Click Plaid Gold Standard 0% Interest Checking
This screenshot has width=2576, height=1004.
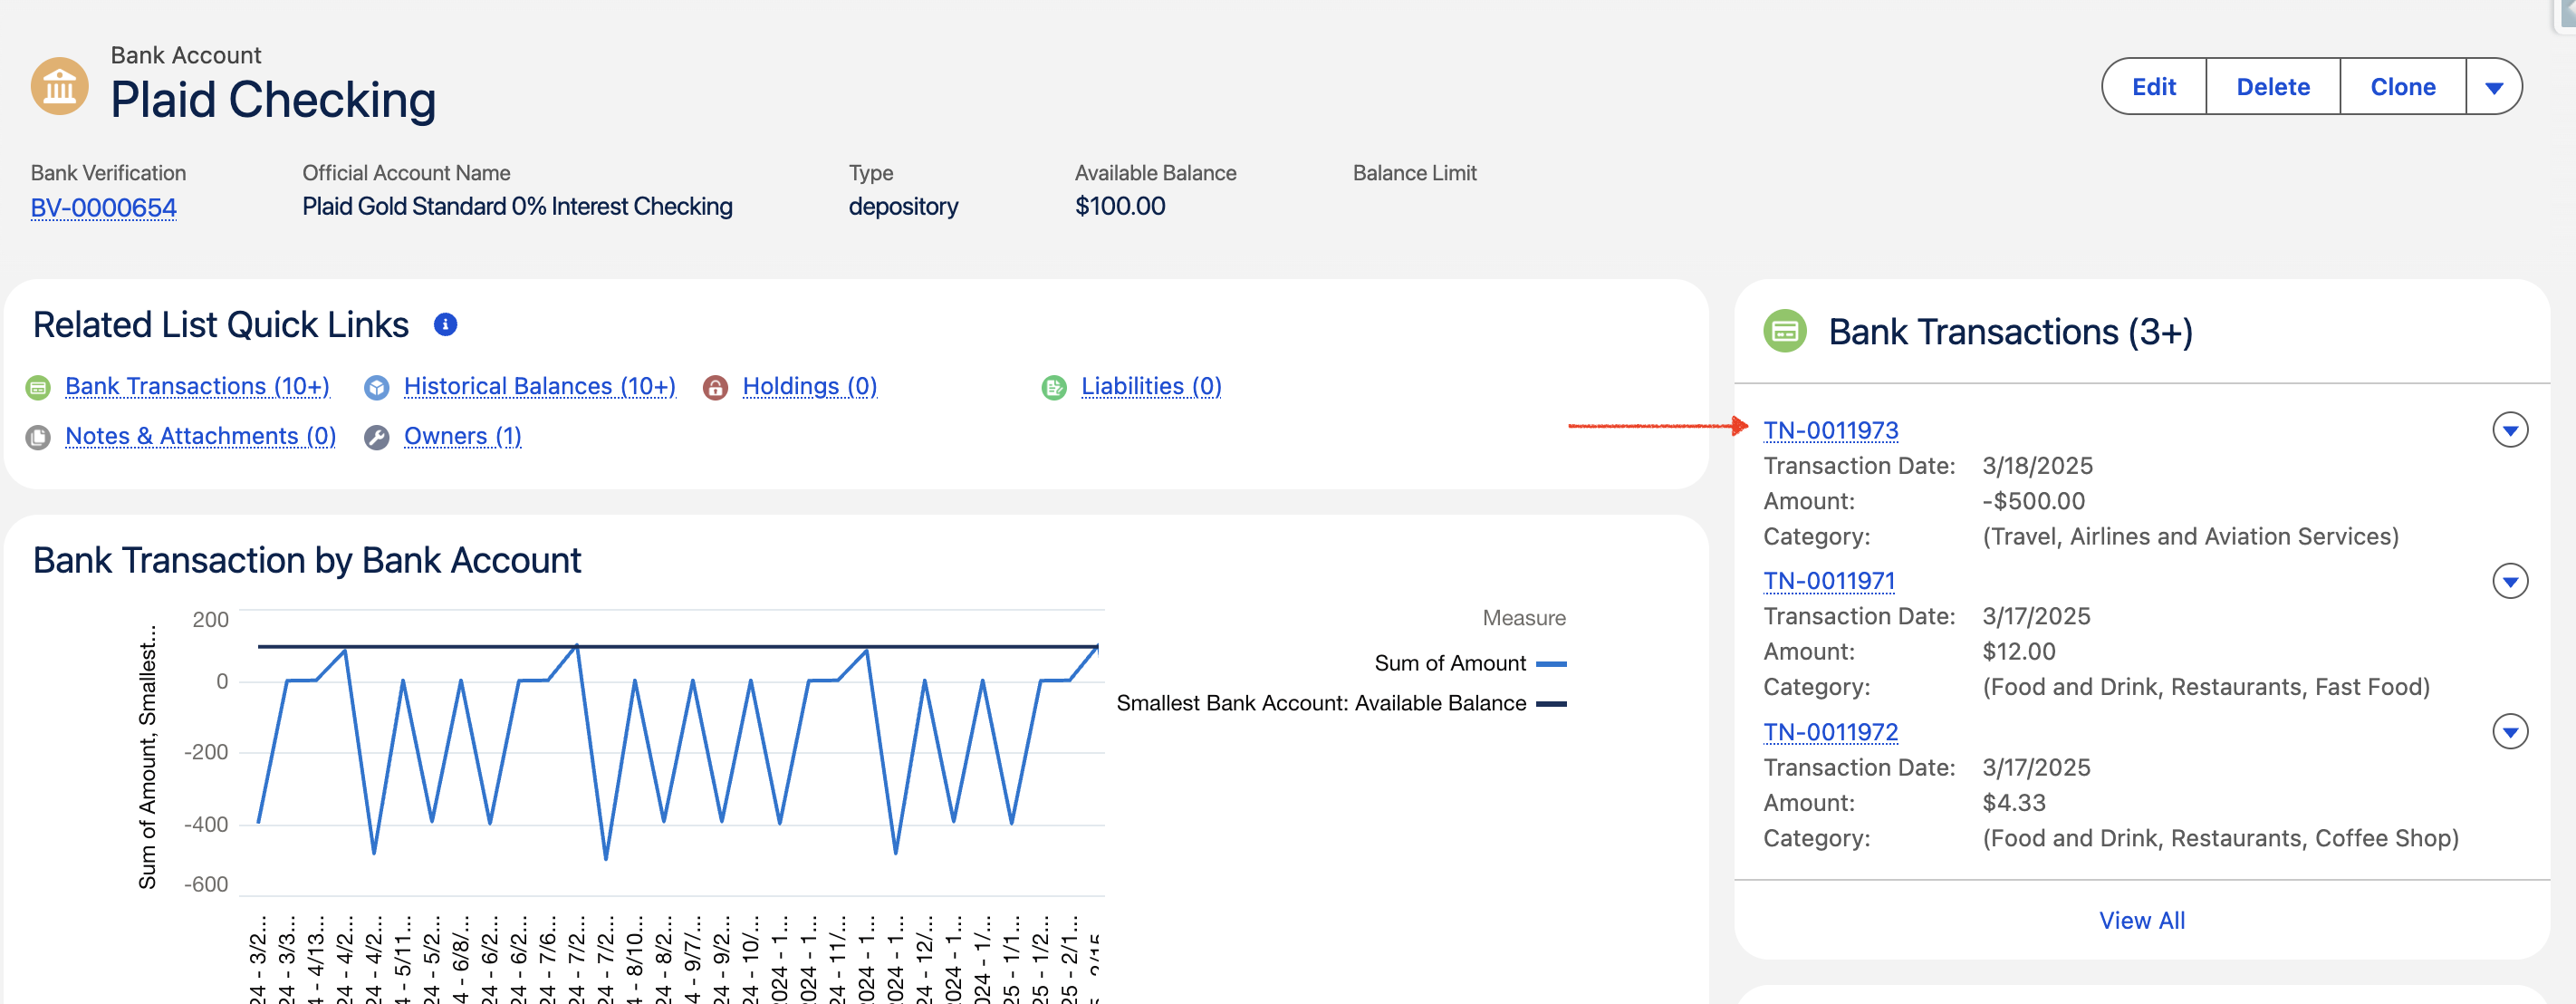[517, 207]
